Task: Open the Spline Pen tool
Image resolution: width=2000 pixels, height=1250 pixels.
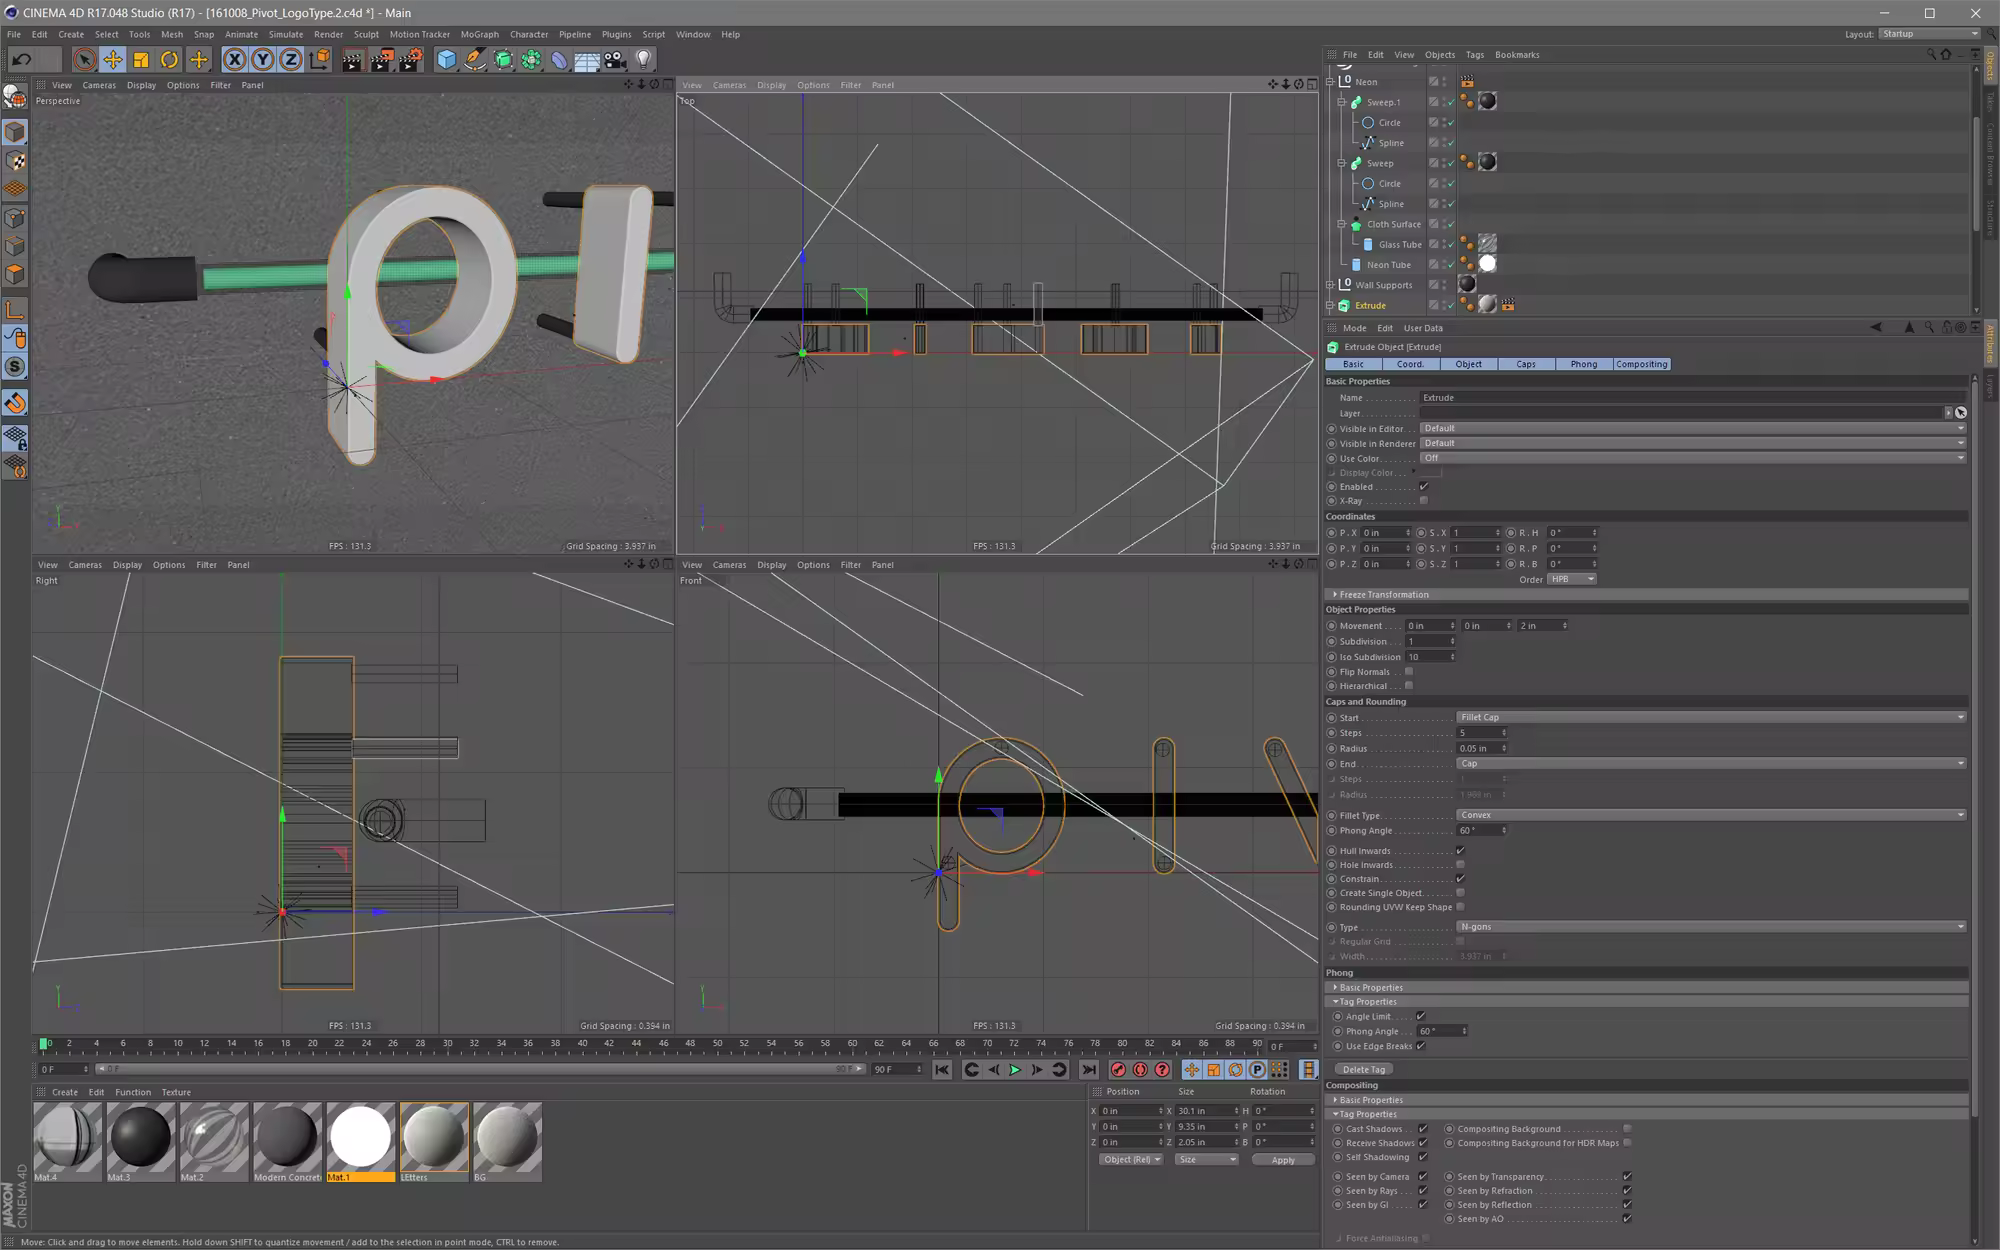Action: (x=474, y=60)
